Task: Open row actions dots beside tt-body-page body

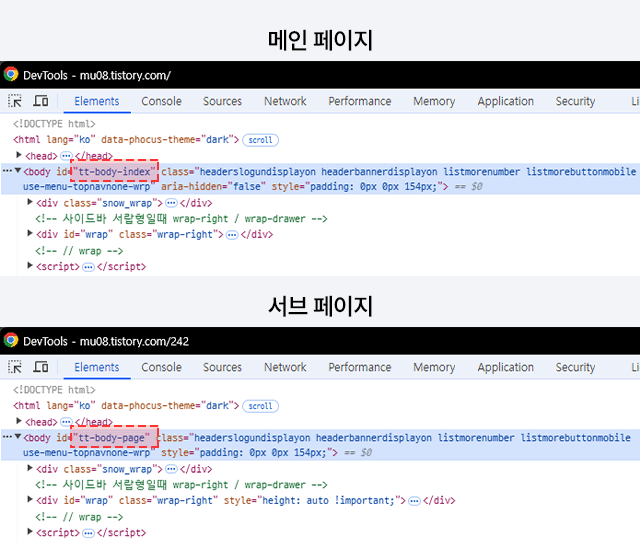Action: (x=7, y=437)
